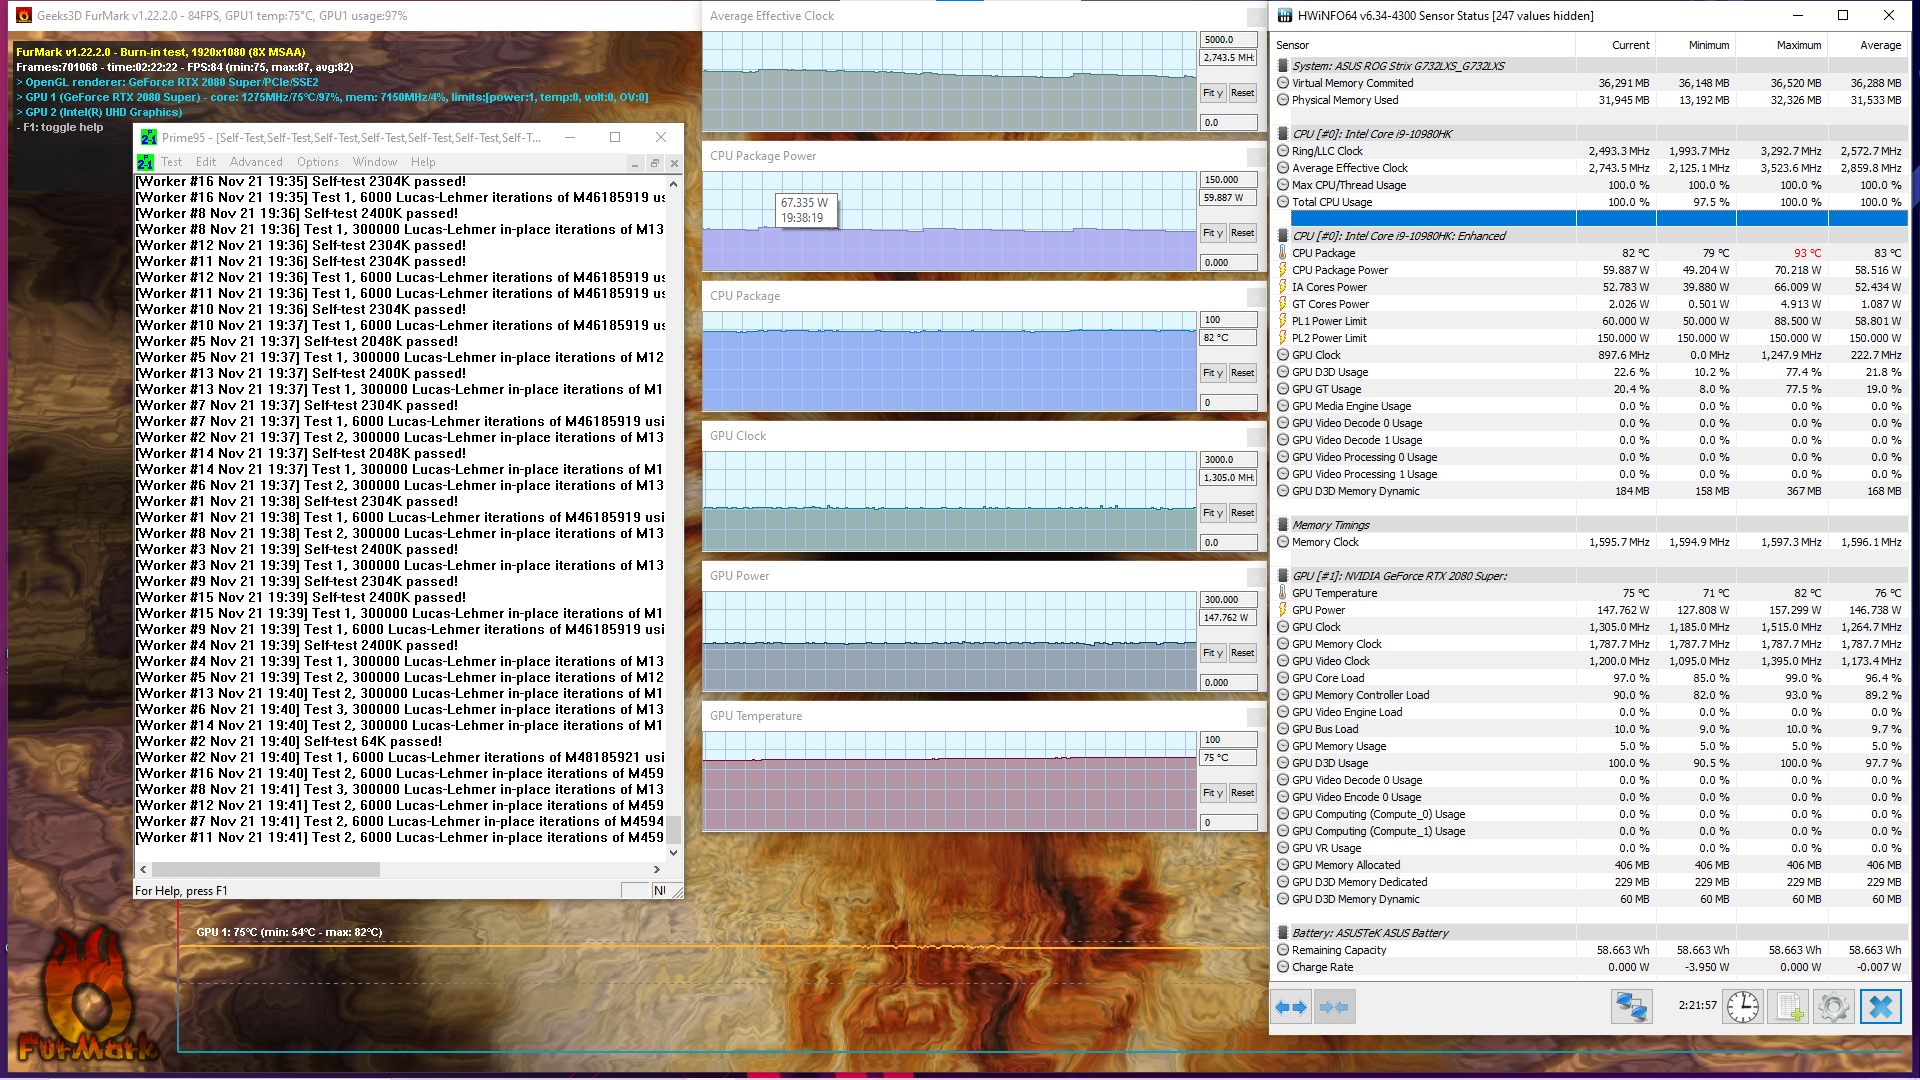Select Virtual Memory Commited row

pos(1591,83)
